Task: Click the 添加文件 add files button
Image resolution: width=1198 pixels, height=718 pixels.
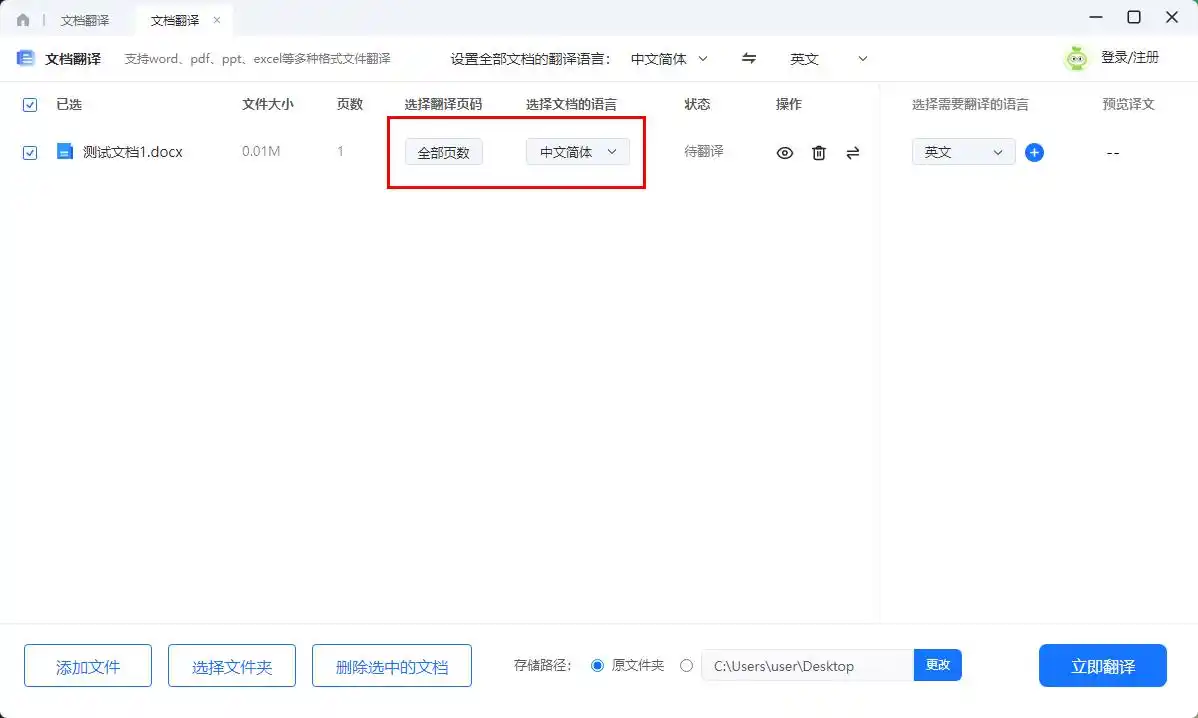Action: tap(87, 665)
